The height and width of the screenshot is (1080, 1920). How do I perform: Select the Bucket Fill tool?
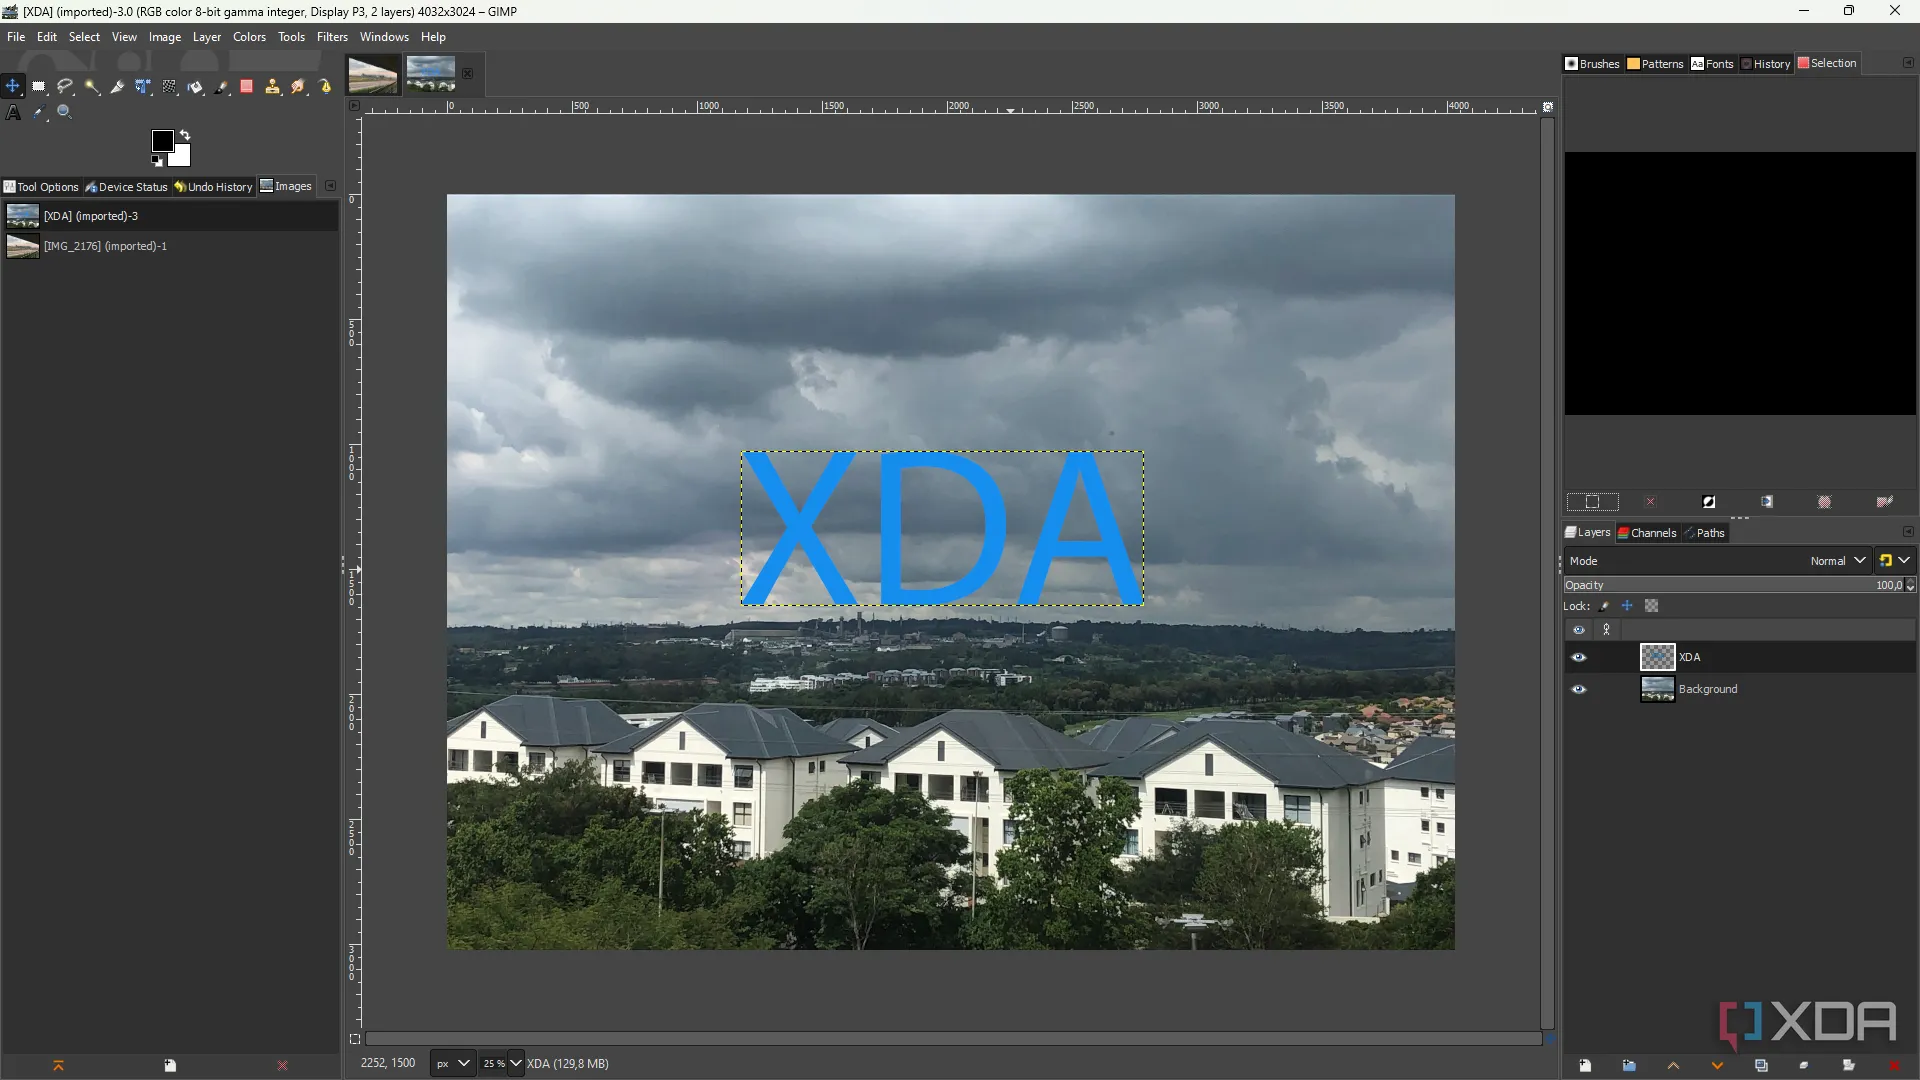195,87
